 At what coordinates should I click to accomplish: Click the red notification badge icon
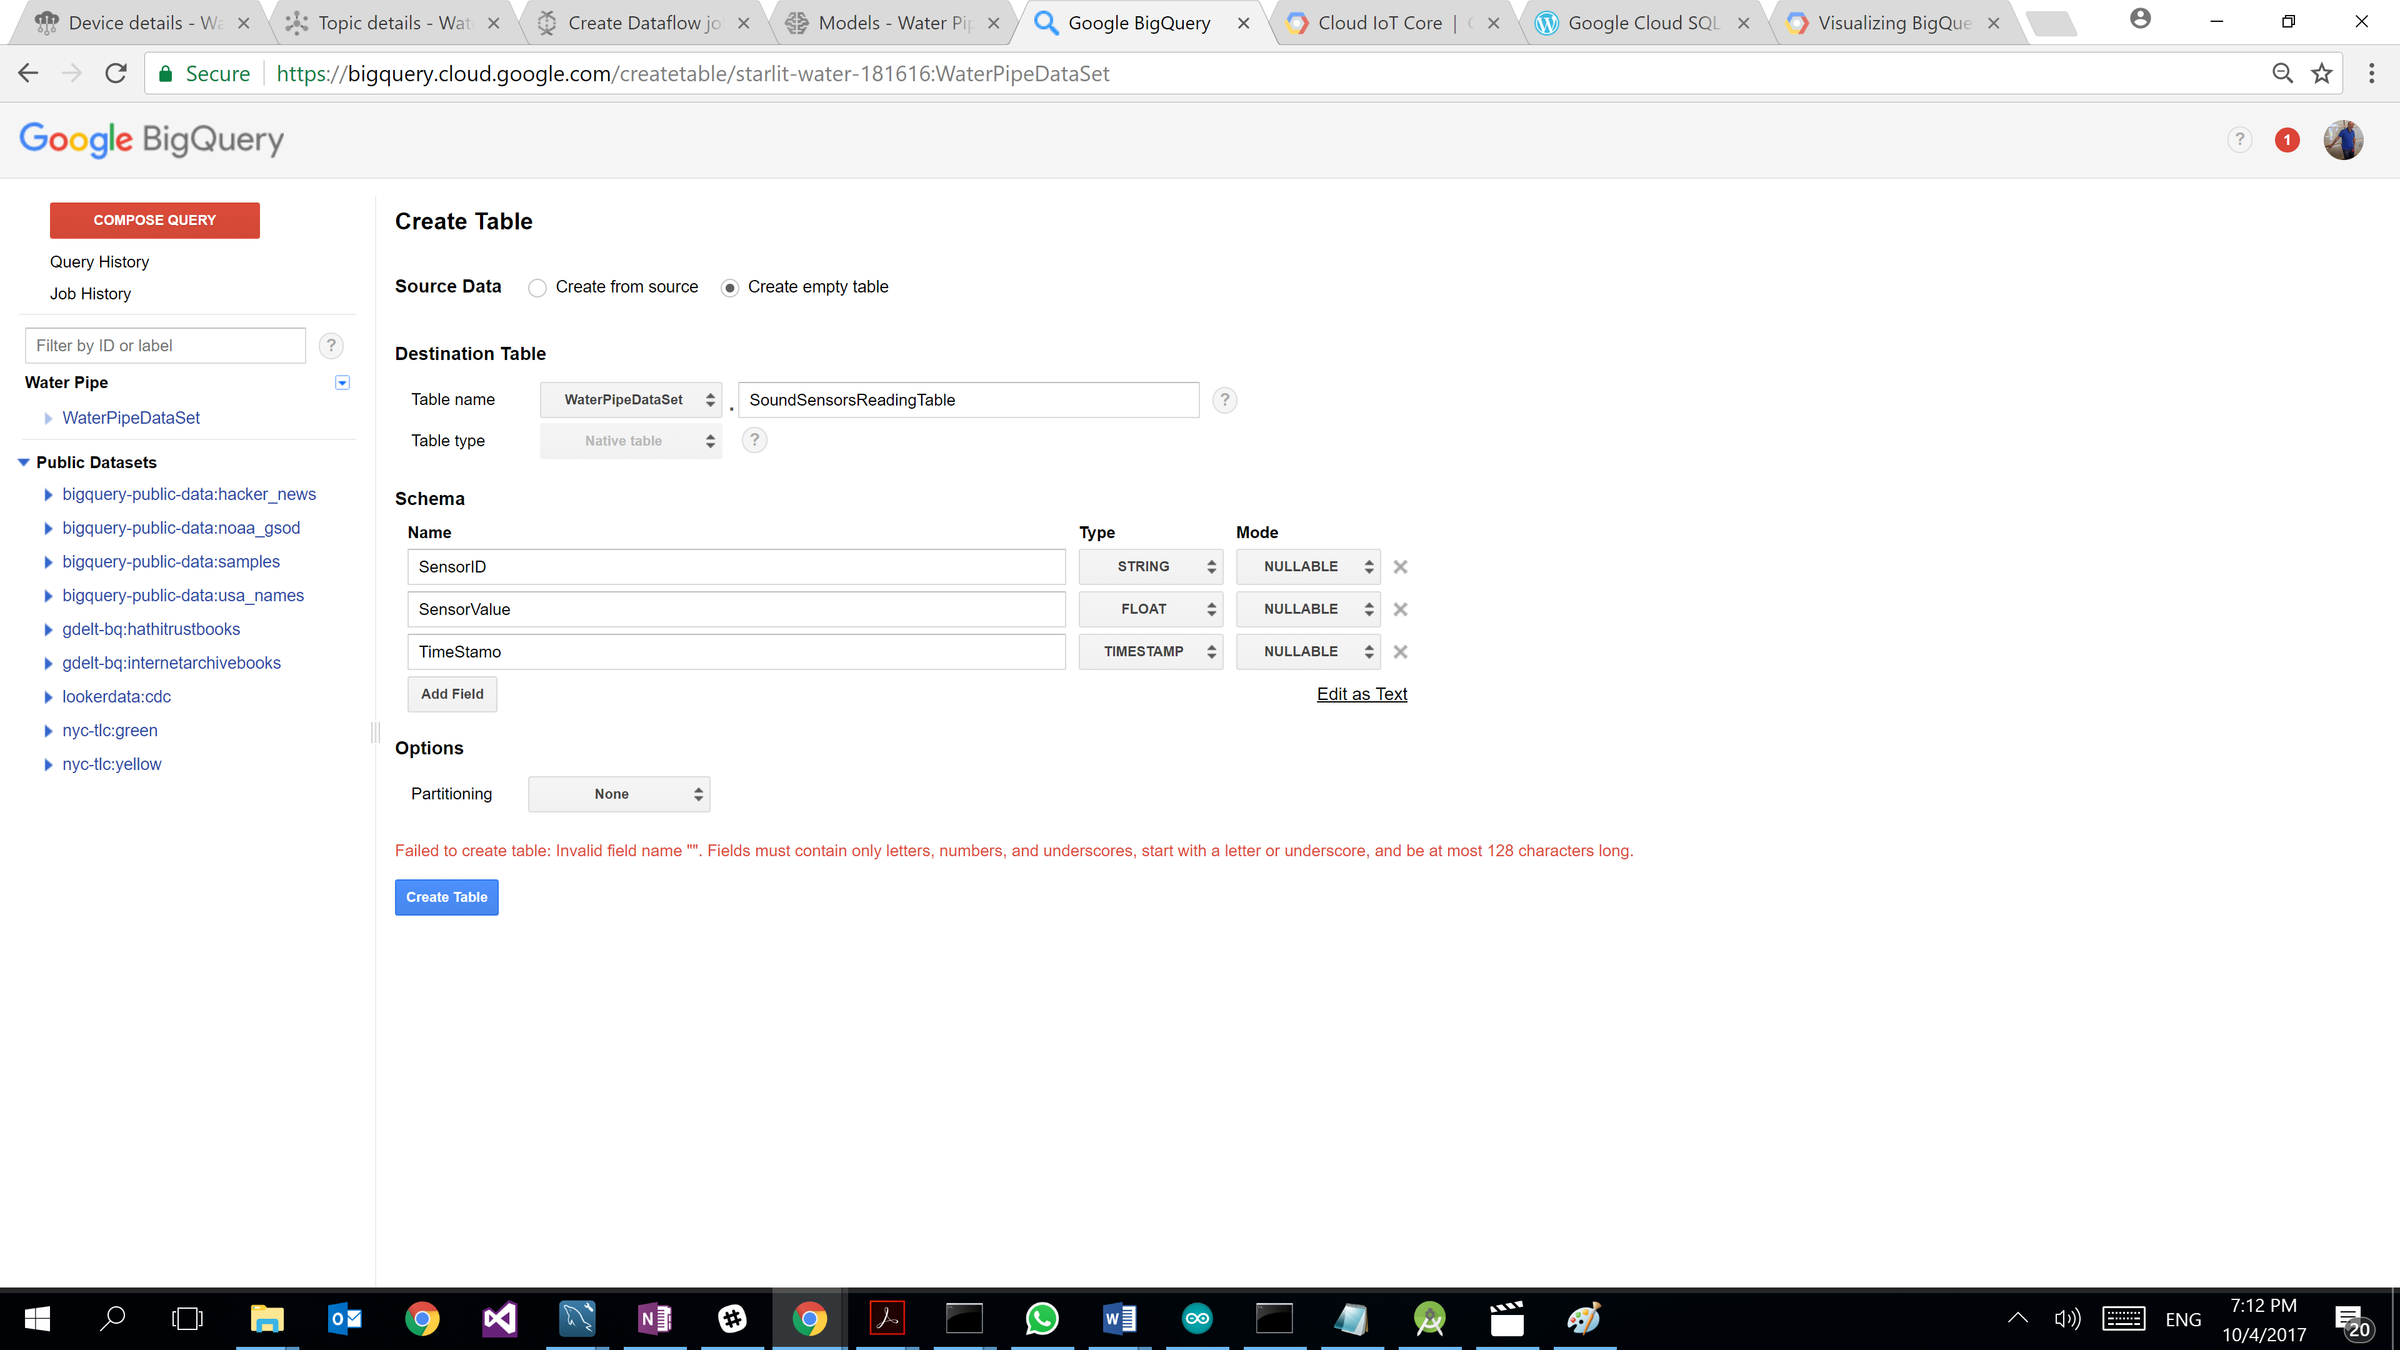pos(2286,140)
